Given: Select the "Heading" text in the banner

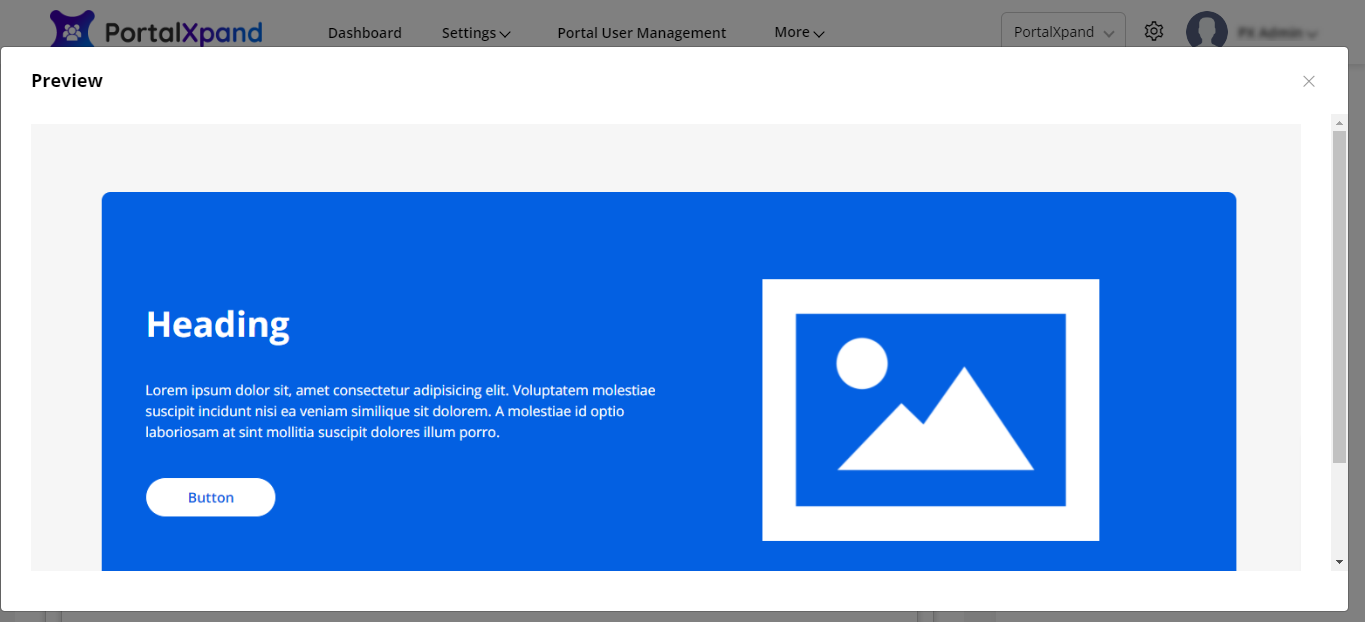Looking at the screenshot, I should [218, 324].
